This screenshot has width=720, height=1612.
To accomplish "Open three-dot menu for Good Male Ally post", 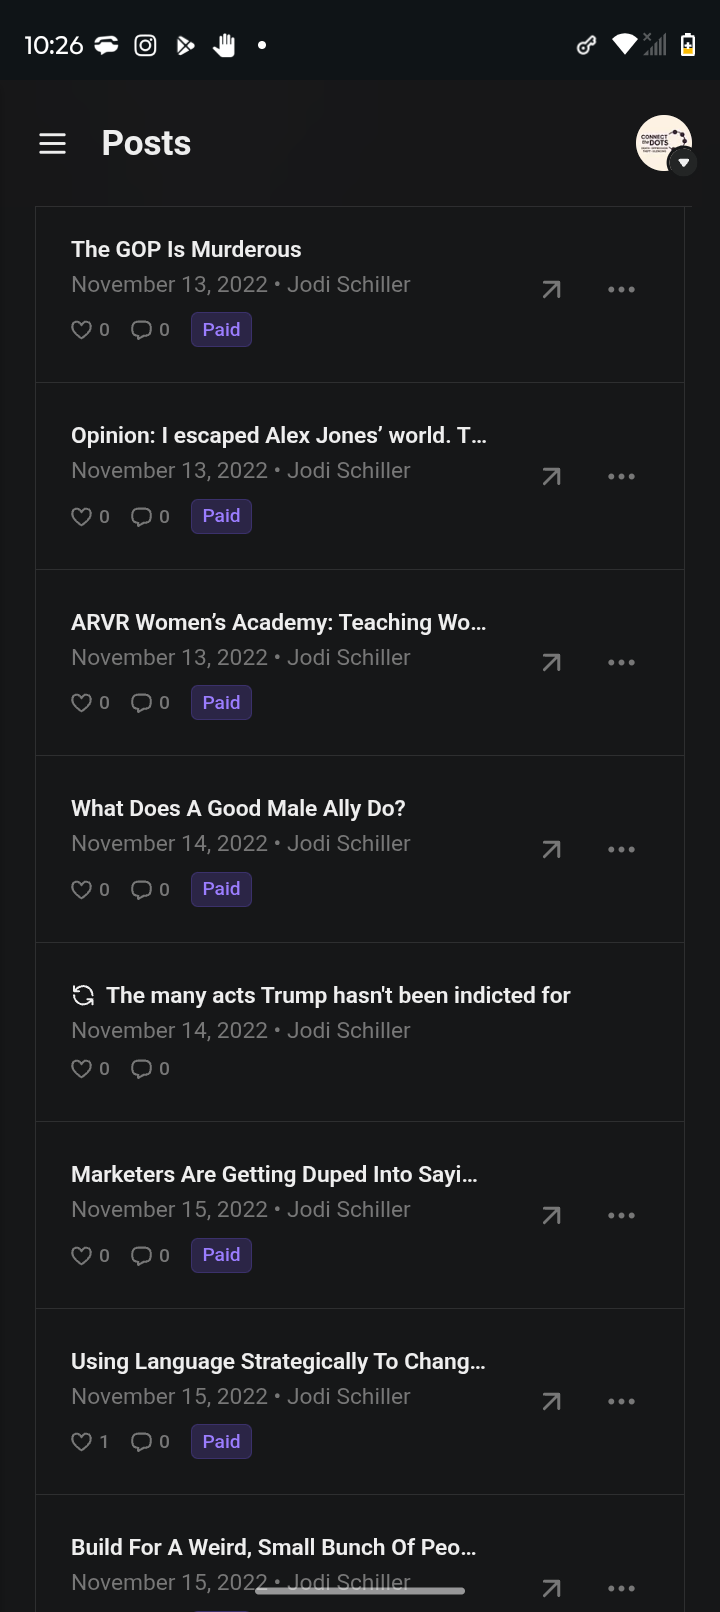I will tap(621, 849).
